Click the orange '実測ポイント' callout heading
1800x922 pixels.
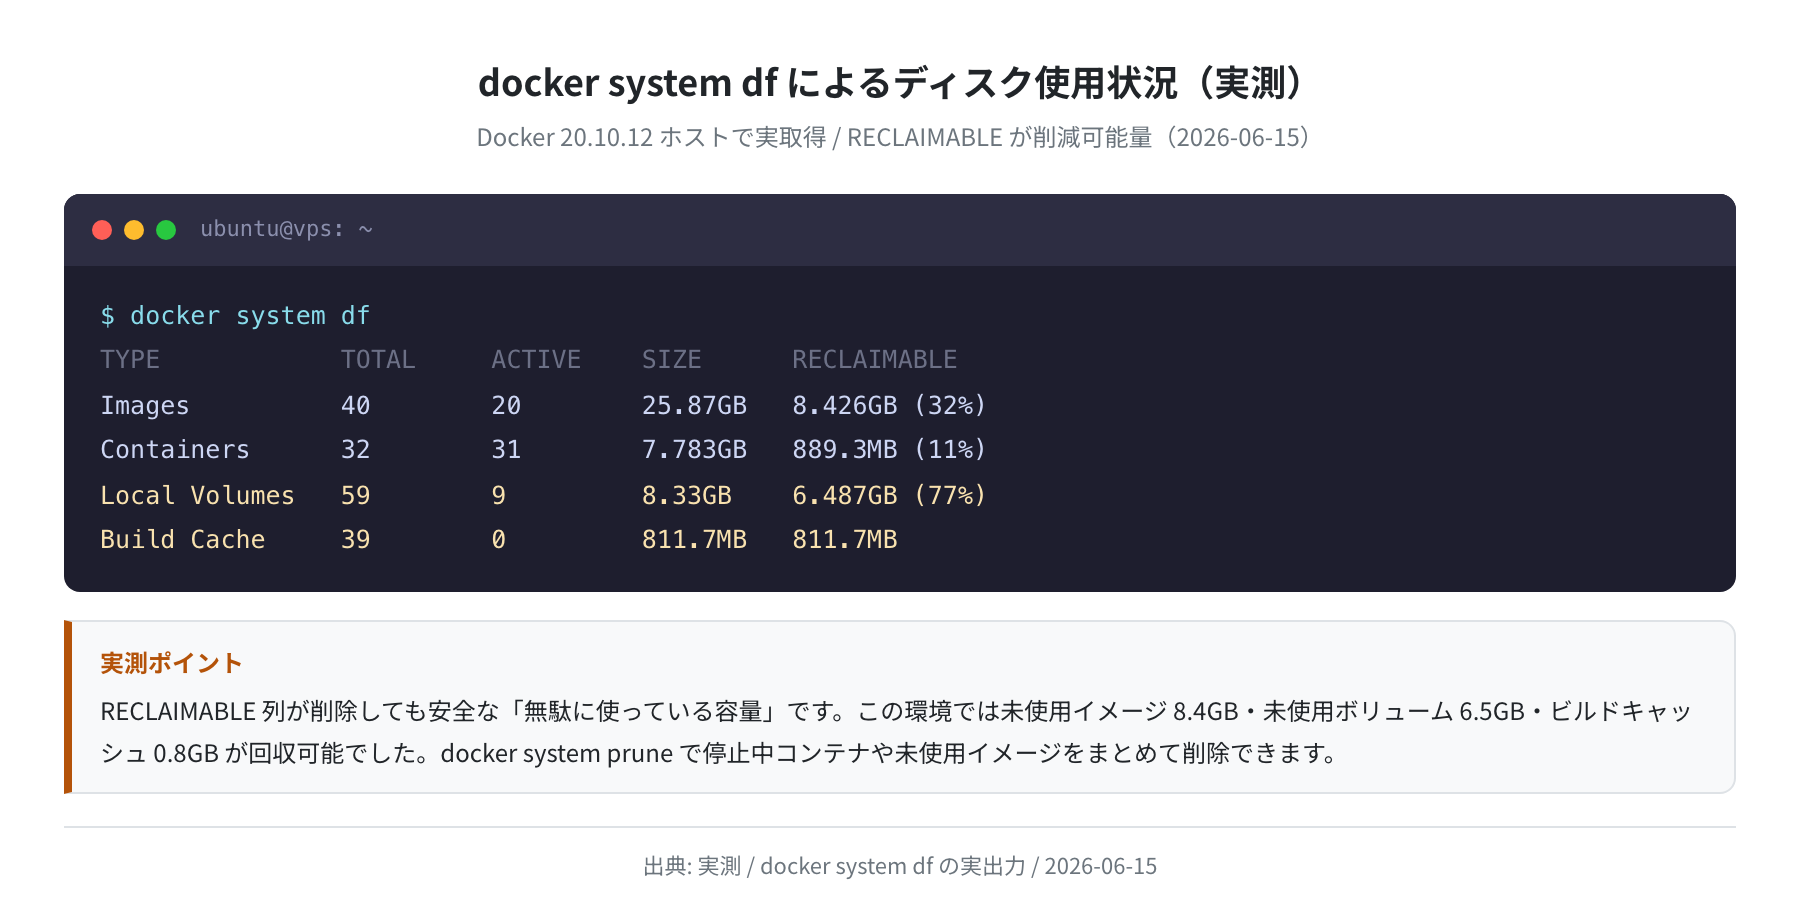pyautogui.click(x=171, y=664)
